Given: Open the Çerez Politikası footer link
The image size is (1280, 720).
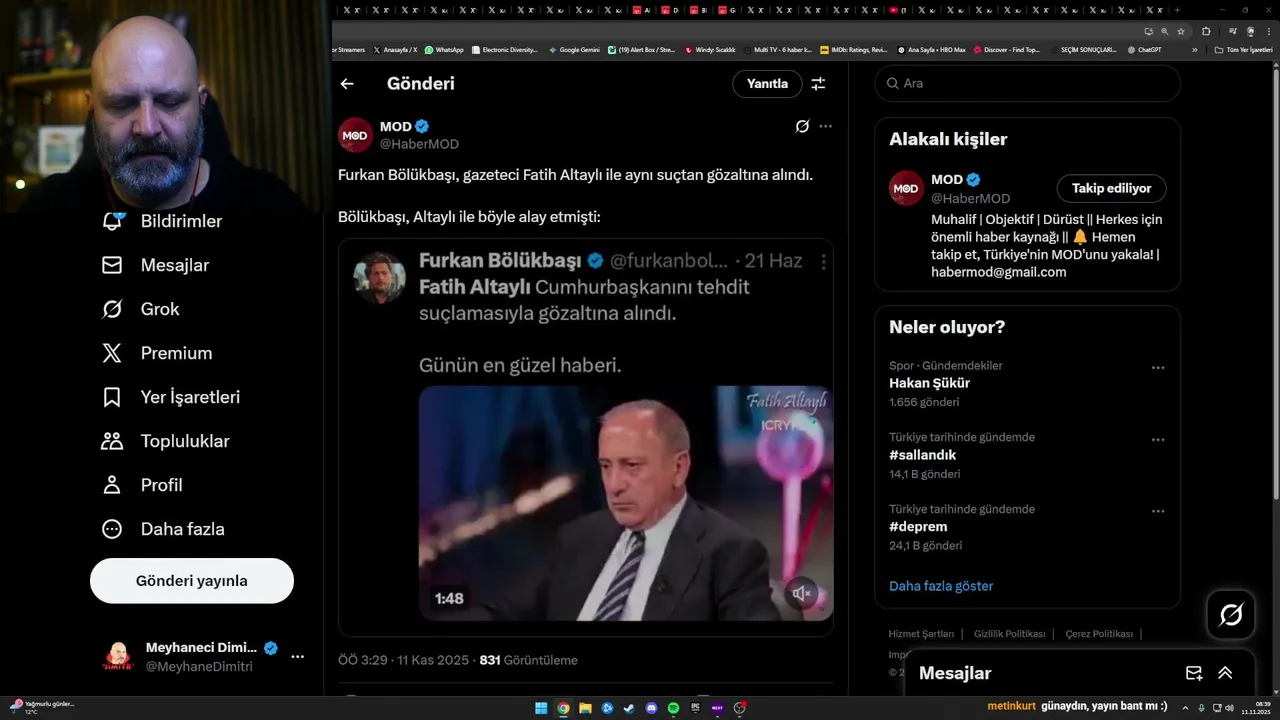Looking at the screenshot, I should (1099, 634).
